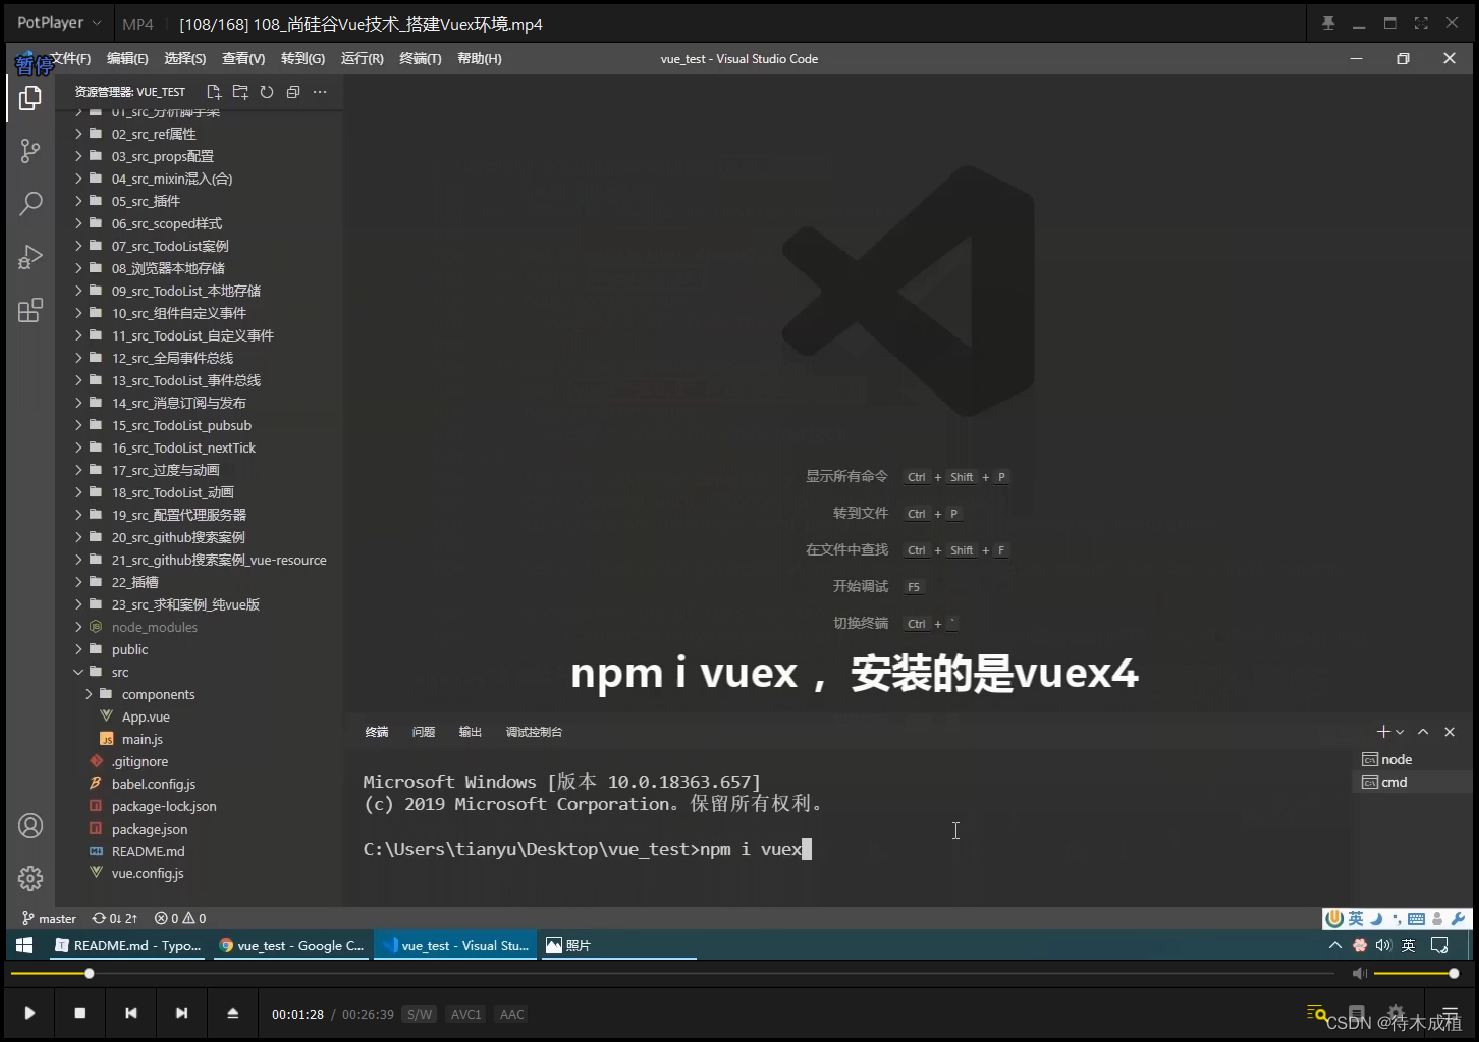Jump to next video in PotPlayer
This screenshot has width=1479, height=1042.
tap(182, 1013)
